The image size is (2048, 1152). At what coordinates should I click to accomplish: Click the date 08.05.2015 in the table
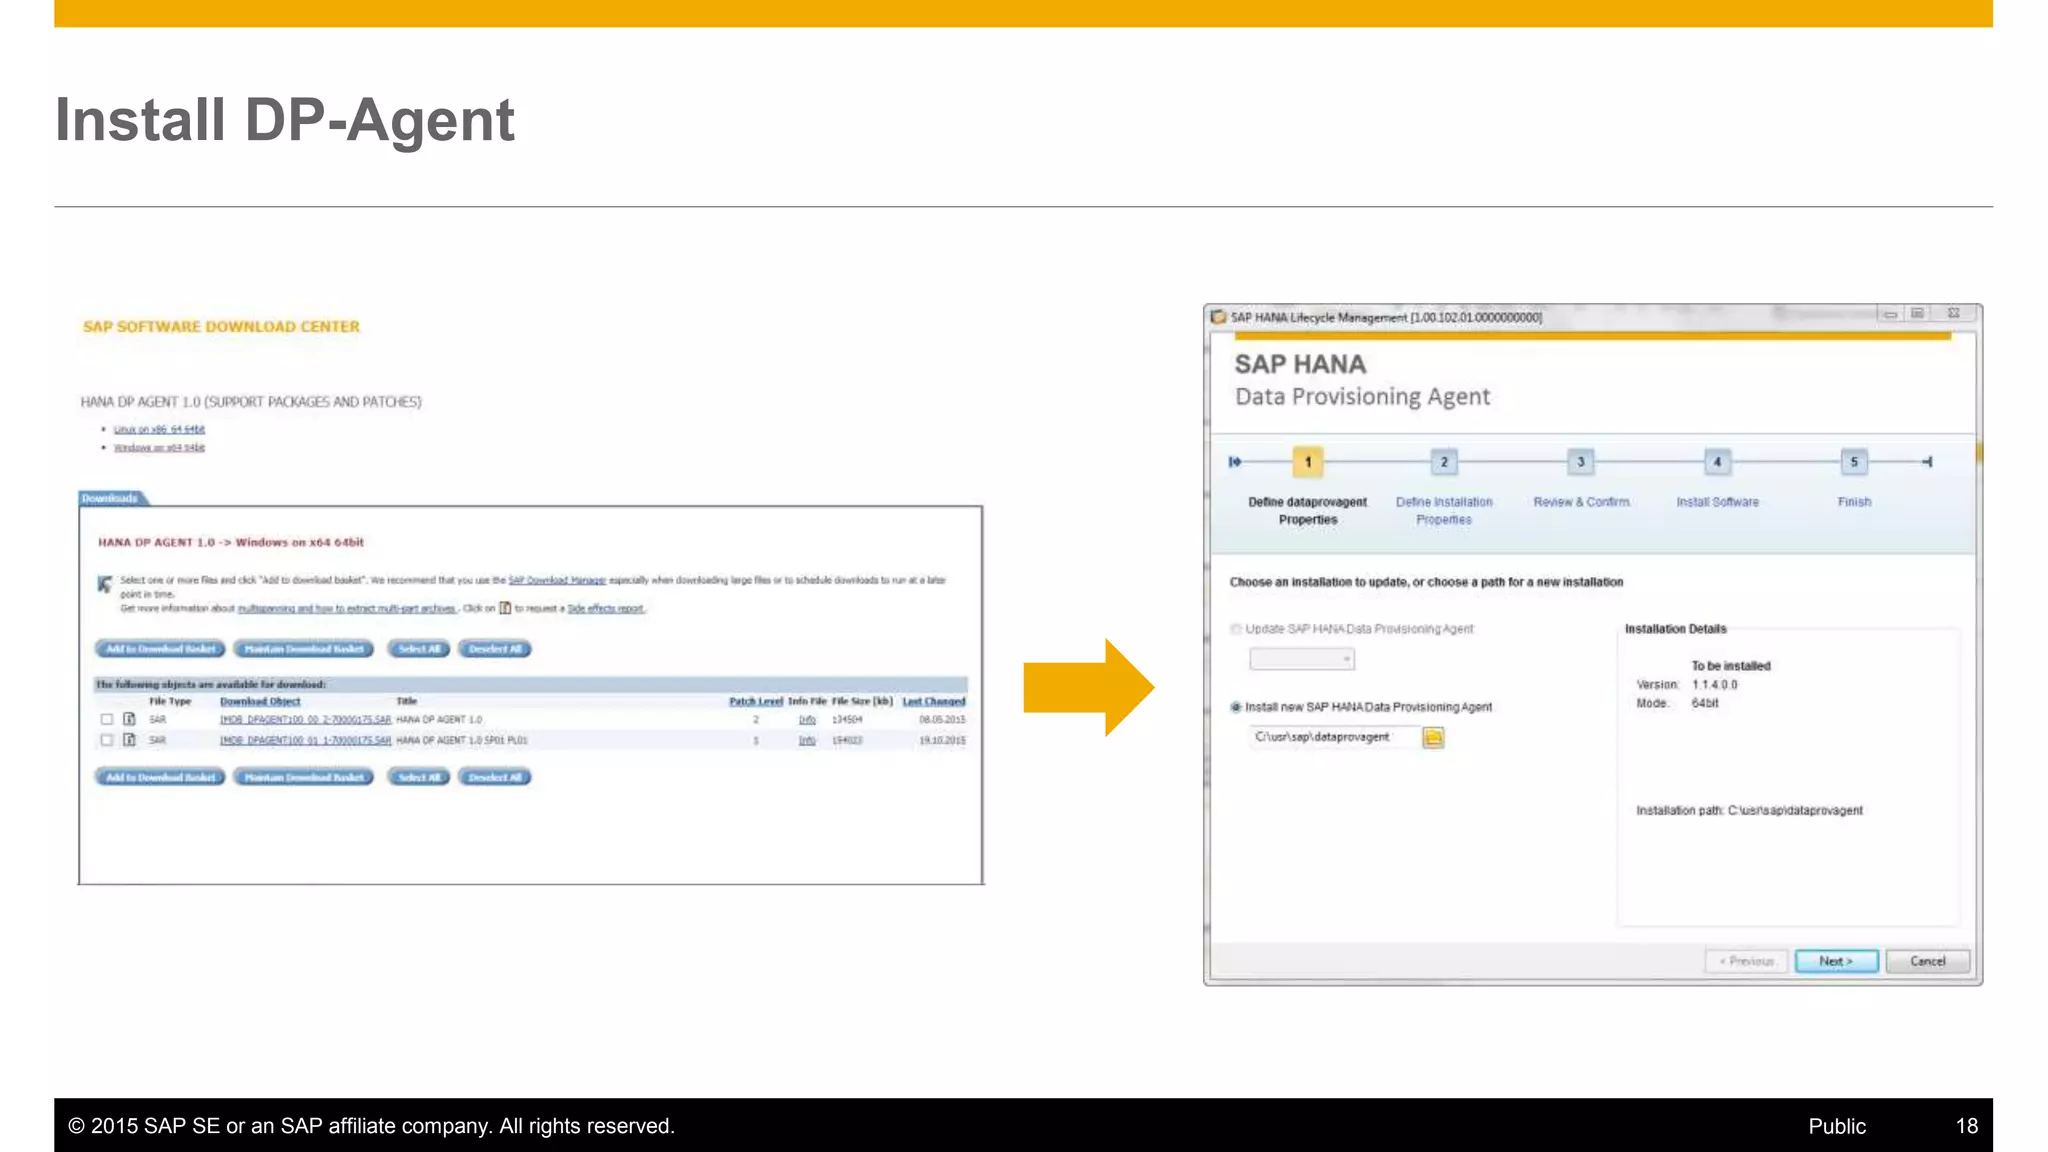point(942,719)
